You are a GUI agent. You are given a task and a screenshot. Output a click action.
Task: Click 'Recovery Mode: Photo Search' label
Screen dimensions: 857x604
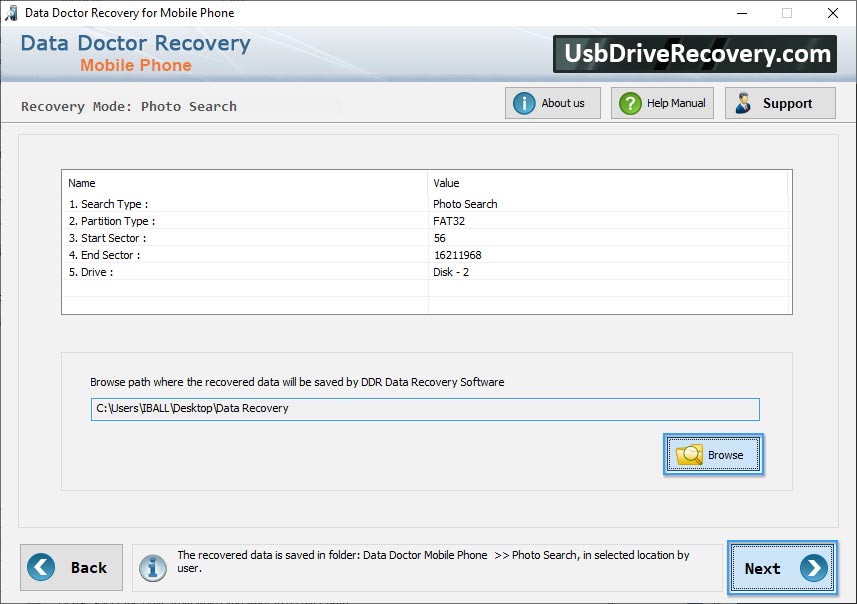(129, 106)
